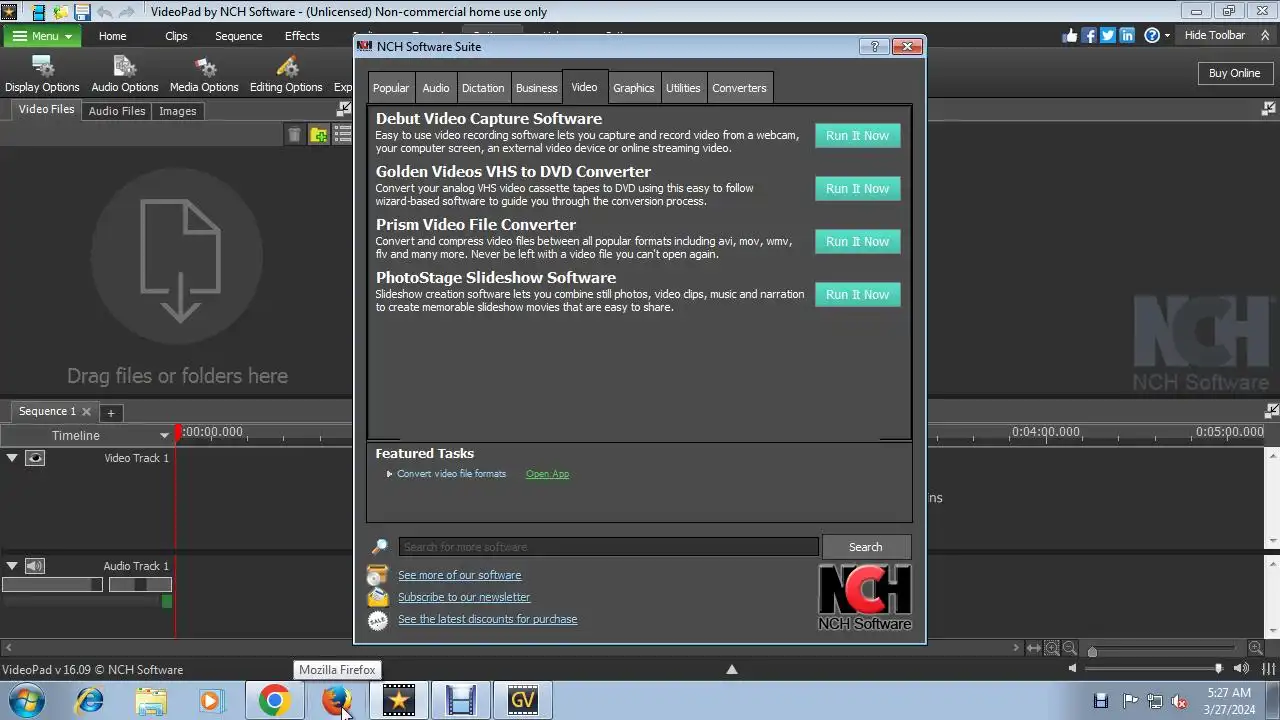Screen dimensions: 1280x720
Task: Click the muted volume icon in the system tray
Action: click(x=1179, y=701)
